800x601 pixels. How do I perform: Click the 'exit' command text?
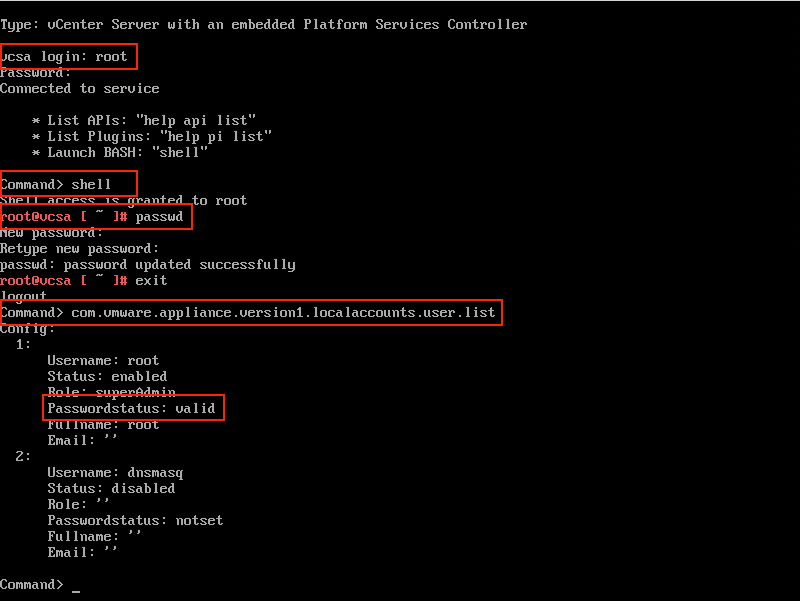point(152,281)
